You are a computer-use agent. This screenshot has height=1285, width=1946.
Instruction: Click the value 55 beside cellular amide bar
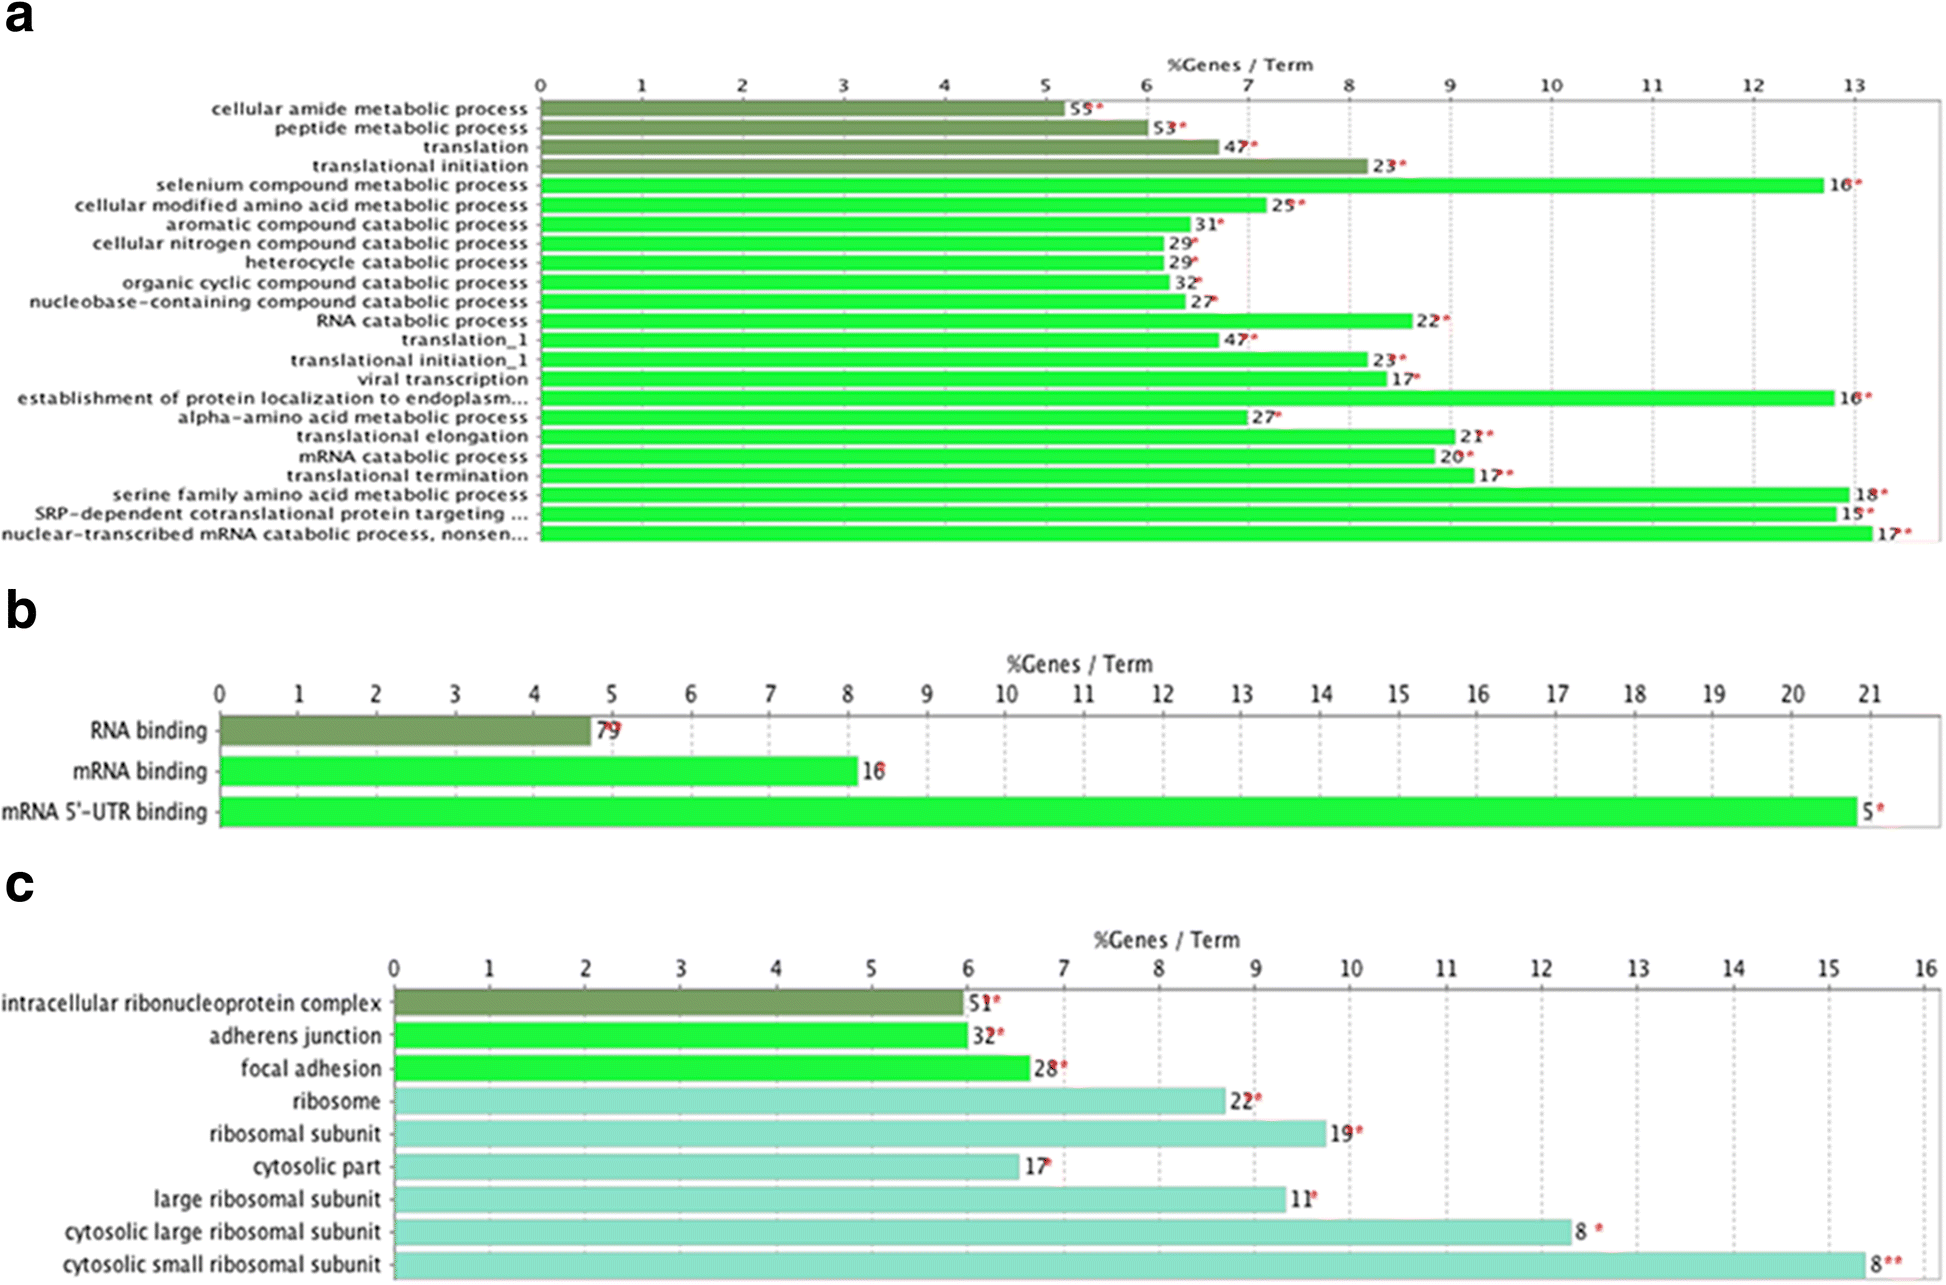click(1081, 109)
